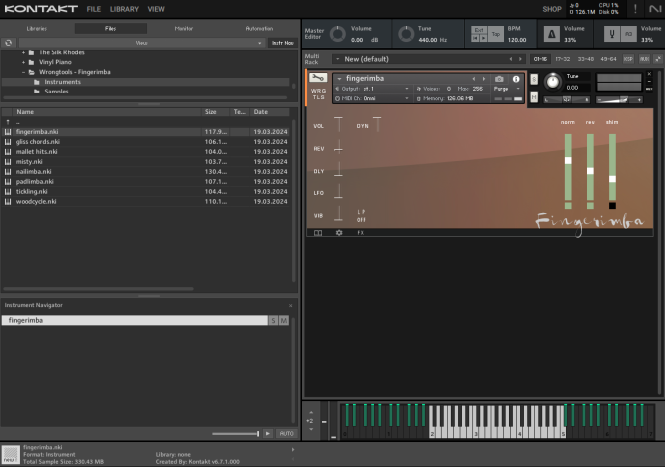Click the alert exclamation icon in the top bar
The height and width of the screenshot is (467, 665).
[x=635, y=8]
